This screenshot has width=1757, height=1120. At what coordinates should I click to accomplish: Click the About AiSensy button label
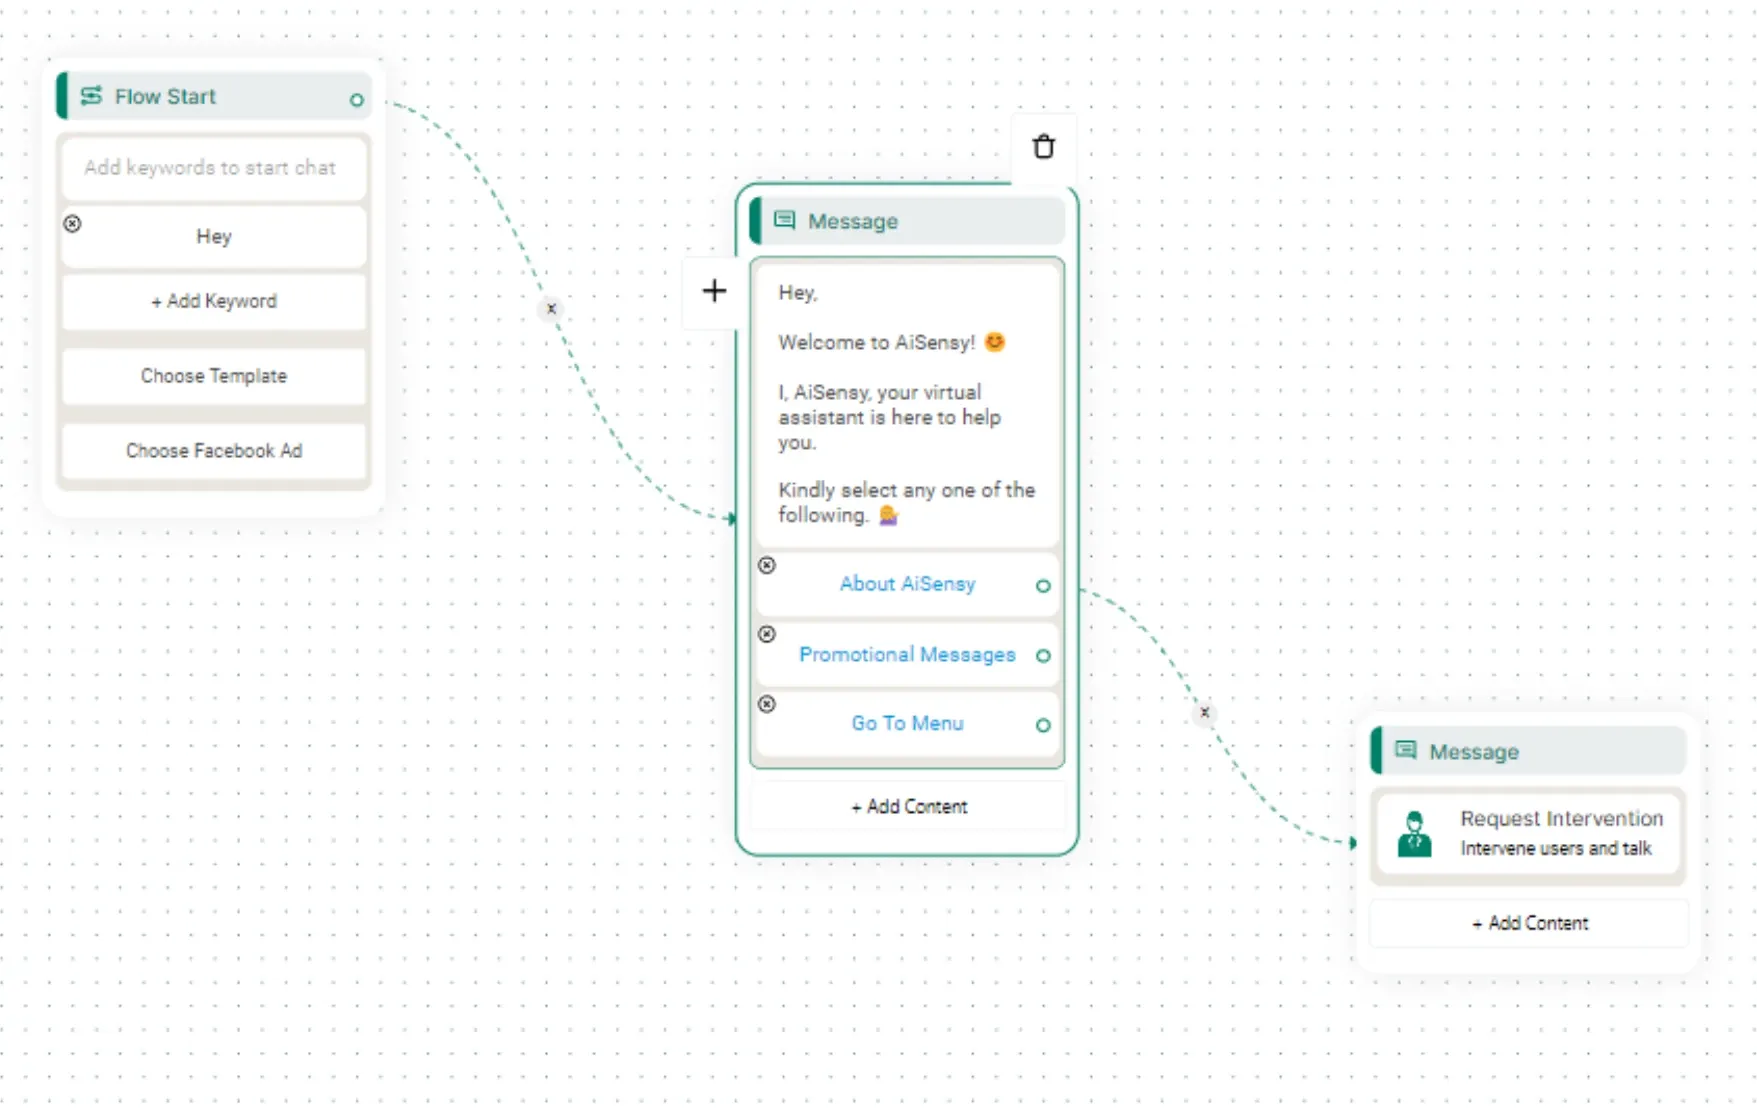907,584
